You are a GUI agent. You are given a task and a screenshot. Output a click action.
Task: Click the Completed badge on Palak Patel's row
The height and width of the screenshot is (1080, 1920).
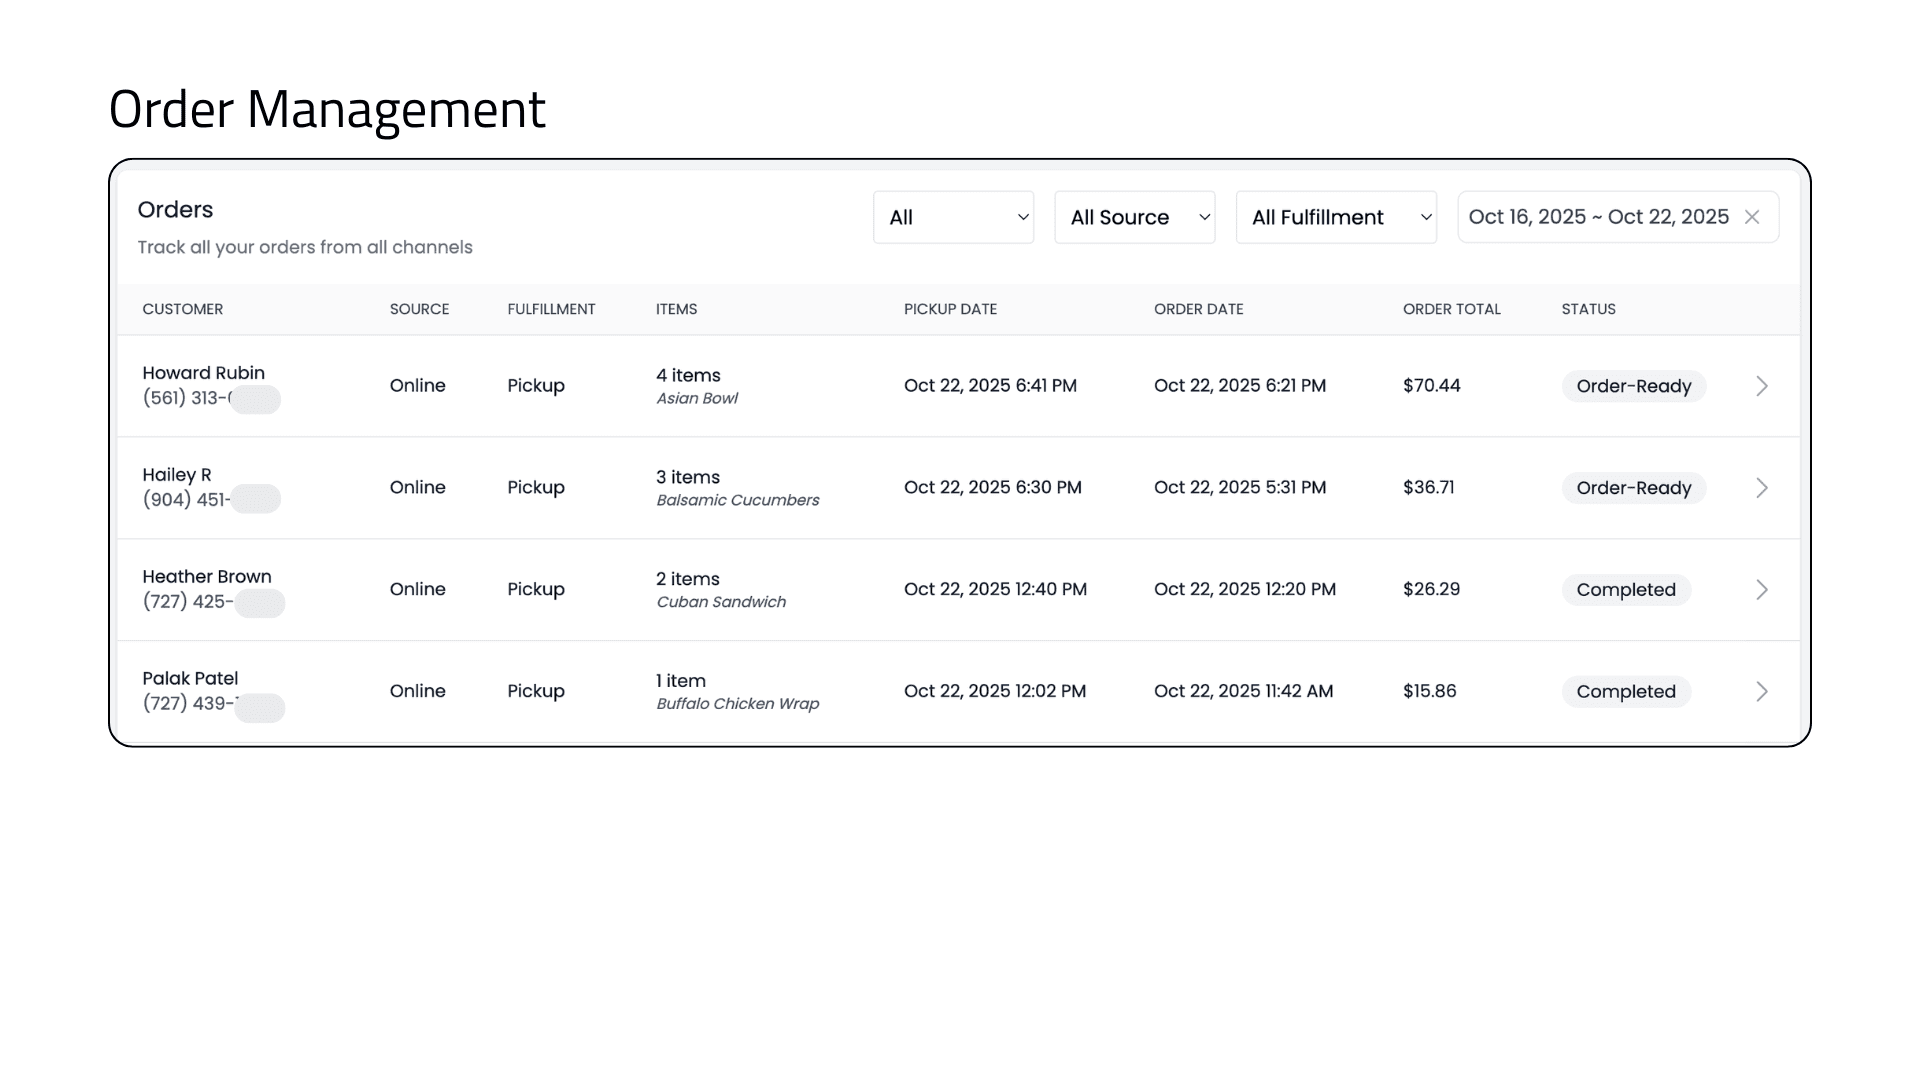pyautogui.click(x=1626, y=691)
